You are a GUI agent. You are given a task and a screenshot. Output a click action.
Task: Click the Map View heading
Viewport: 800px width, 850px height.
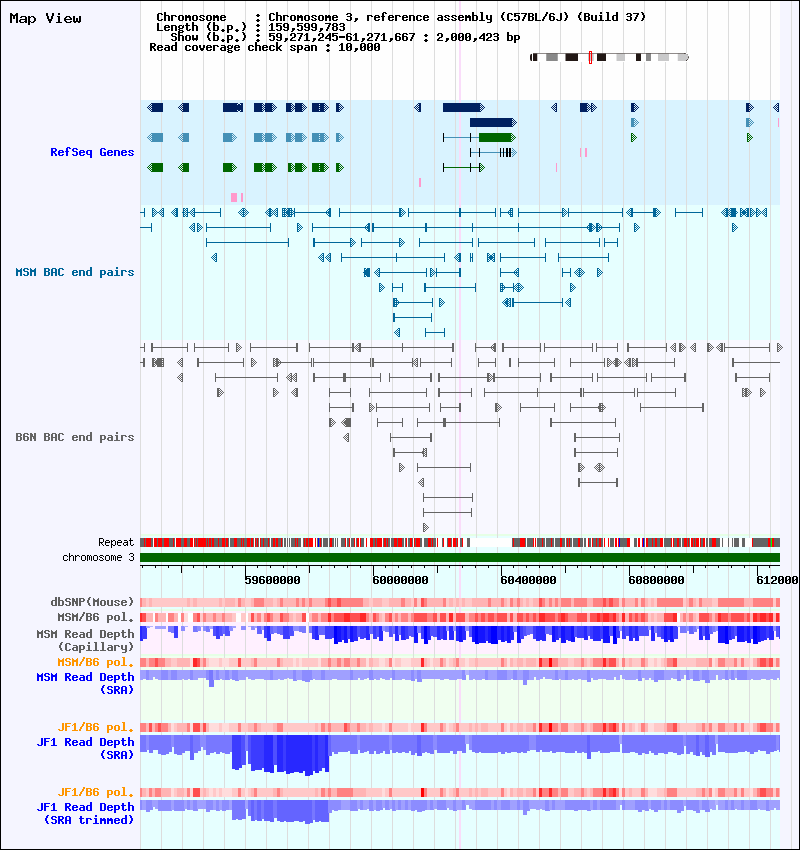point(46,18)
